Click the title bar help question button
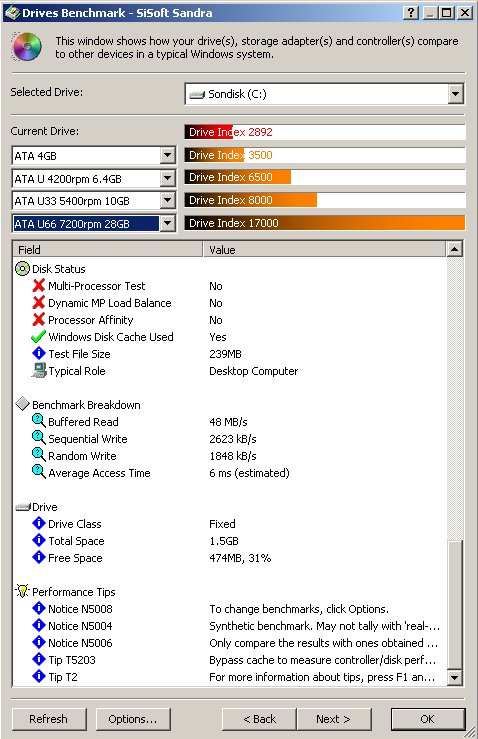This screenshot has height=739, width=478. point(411,13)
